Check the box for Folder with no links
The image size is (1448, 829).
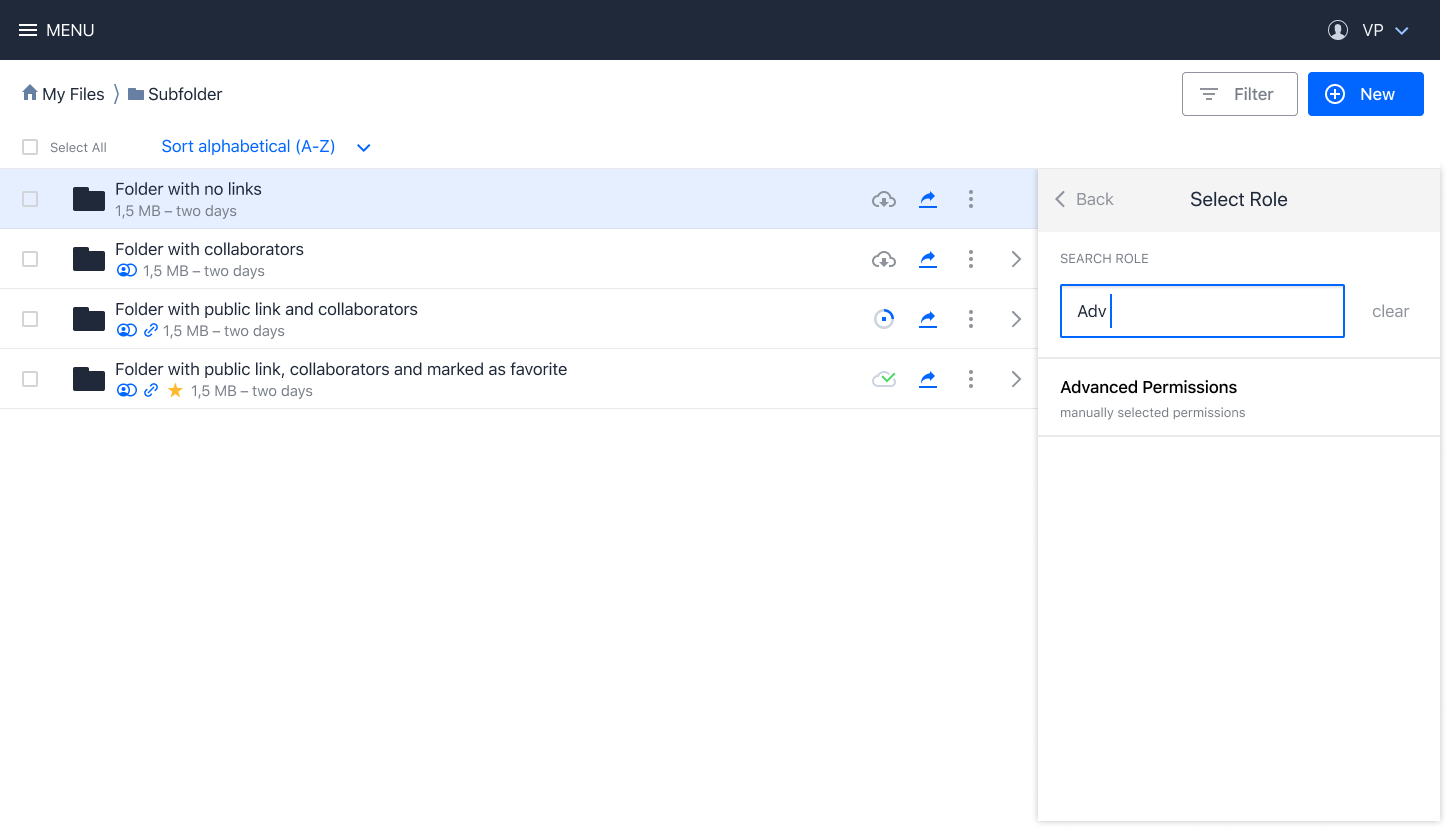[30, 199]
